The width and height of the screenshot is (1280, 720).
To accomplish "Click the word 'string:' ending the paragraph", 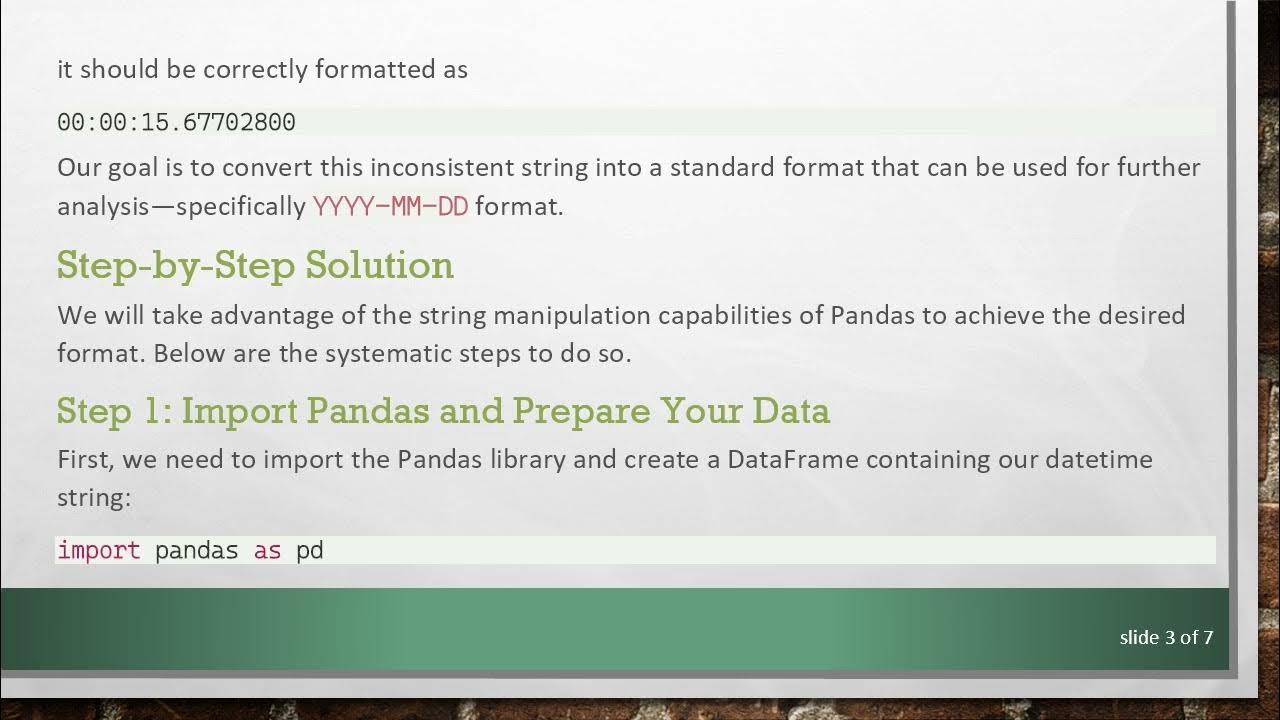I will (94, 497).
